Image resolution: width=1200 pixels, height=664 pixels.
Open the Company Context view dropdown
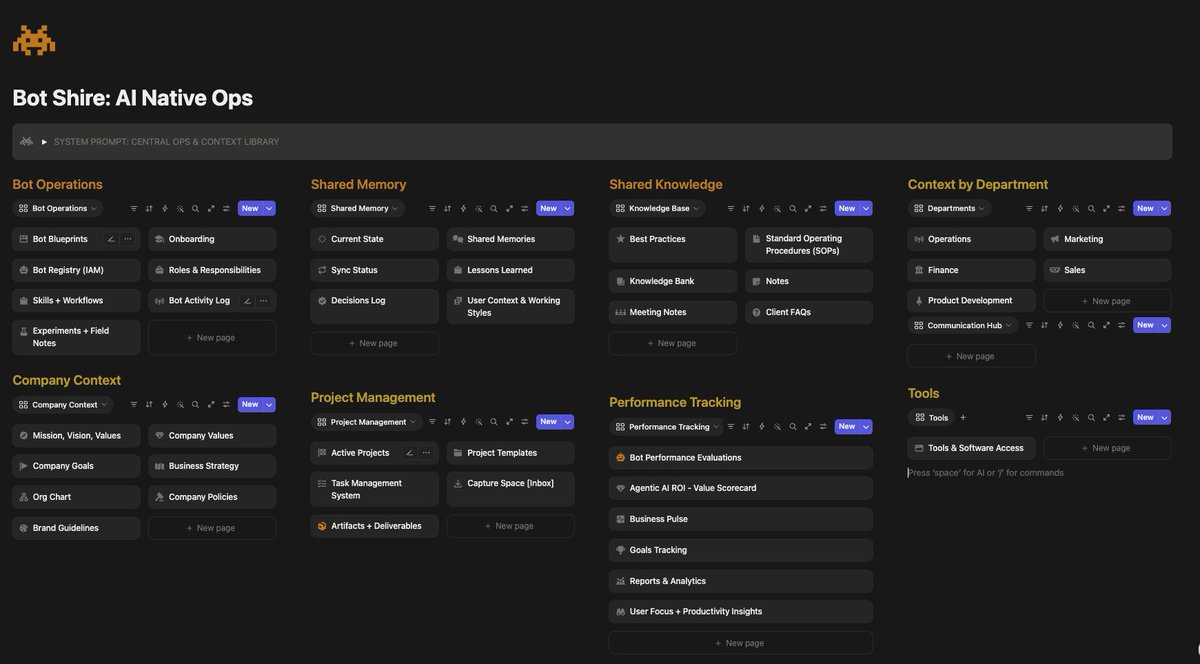(63, 405)
